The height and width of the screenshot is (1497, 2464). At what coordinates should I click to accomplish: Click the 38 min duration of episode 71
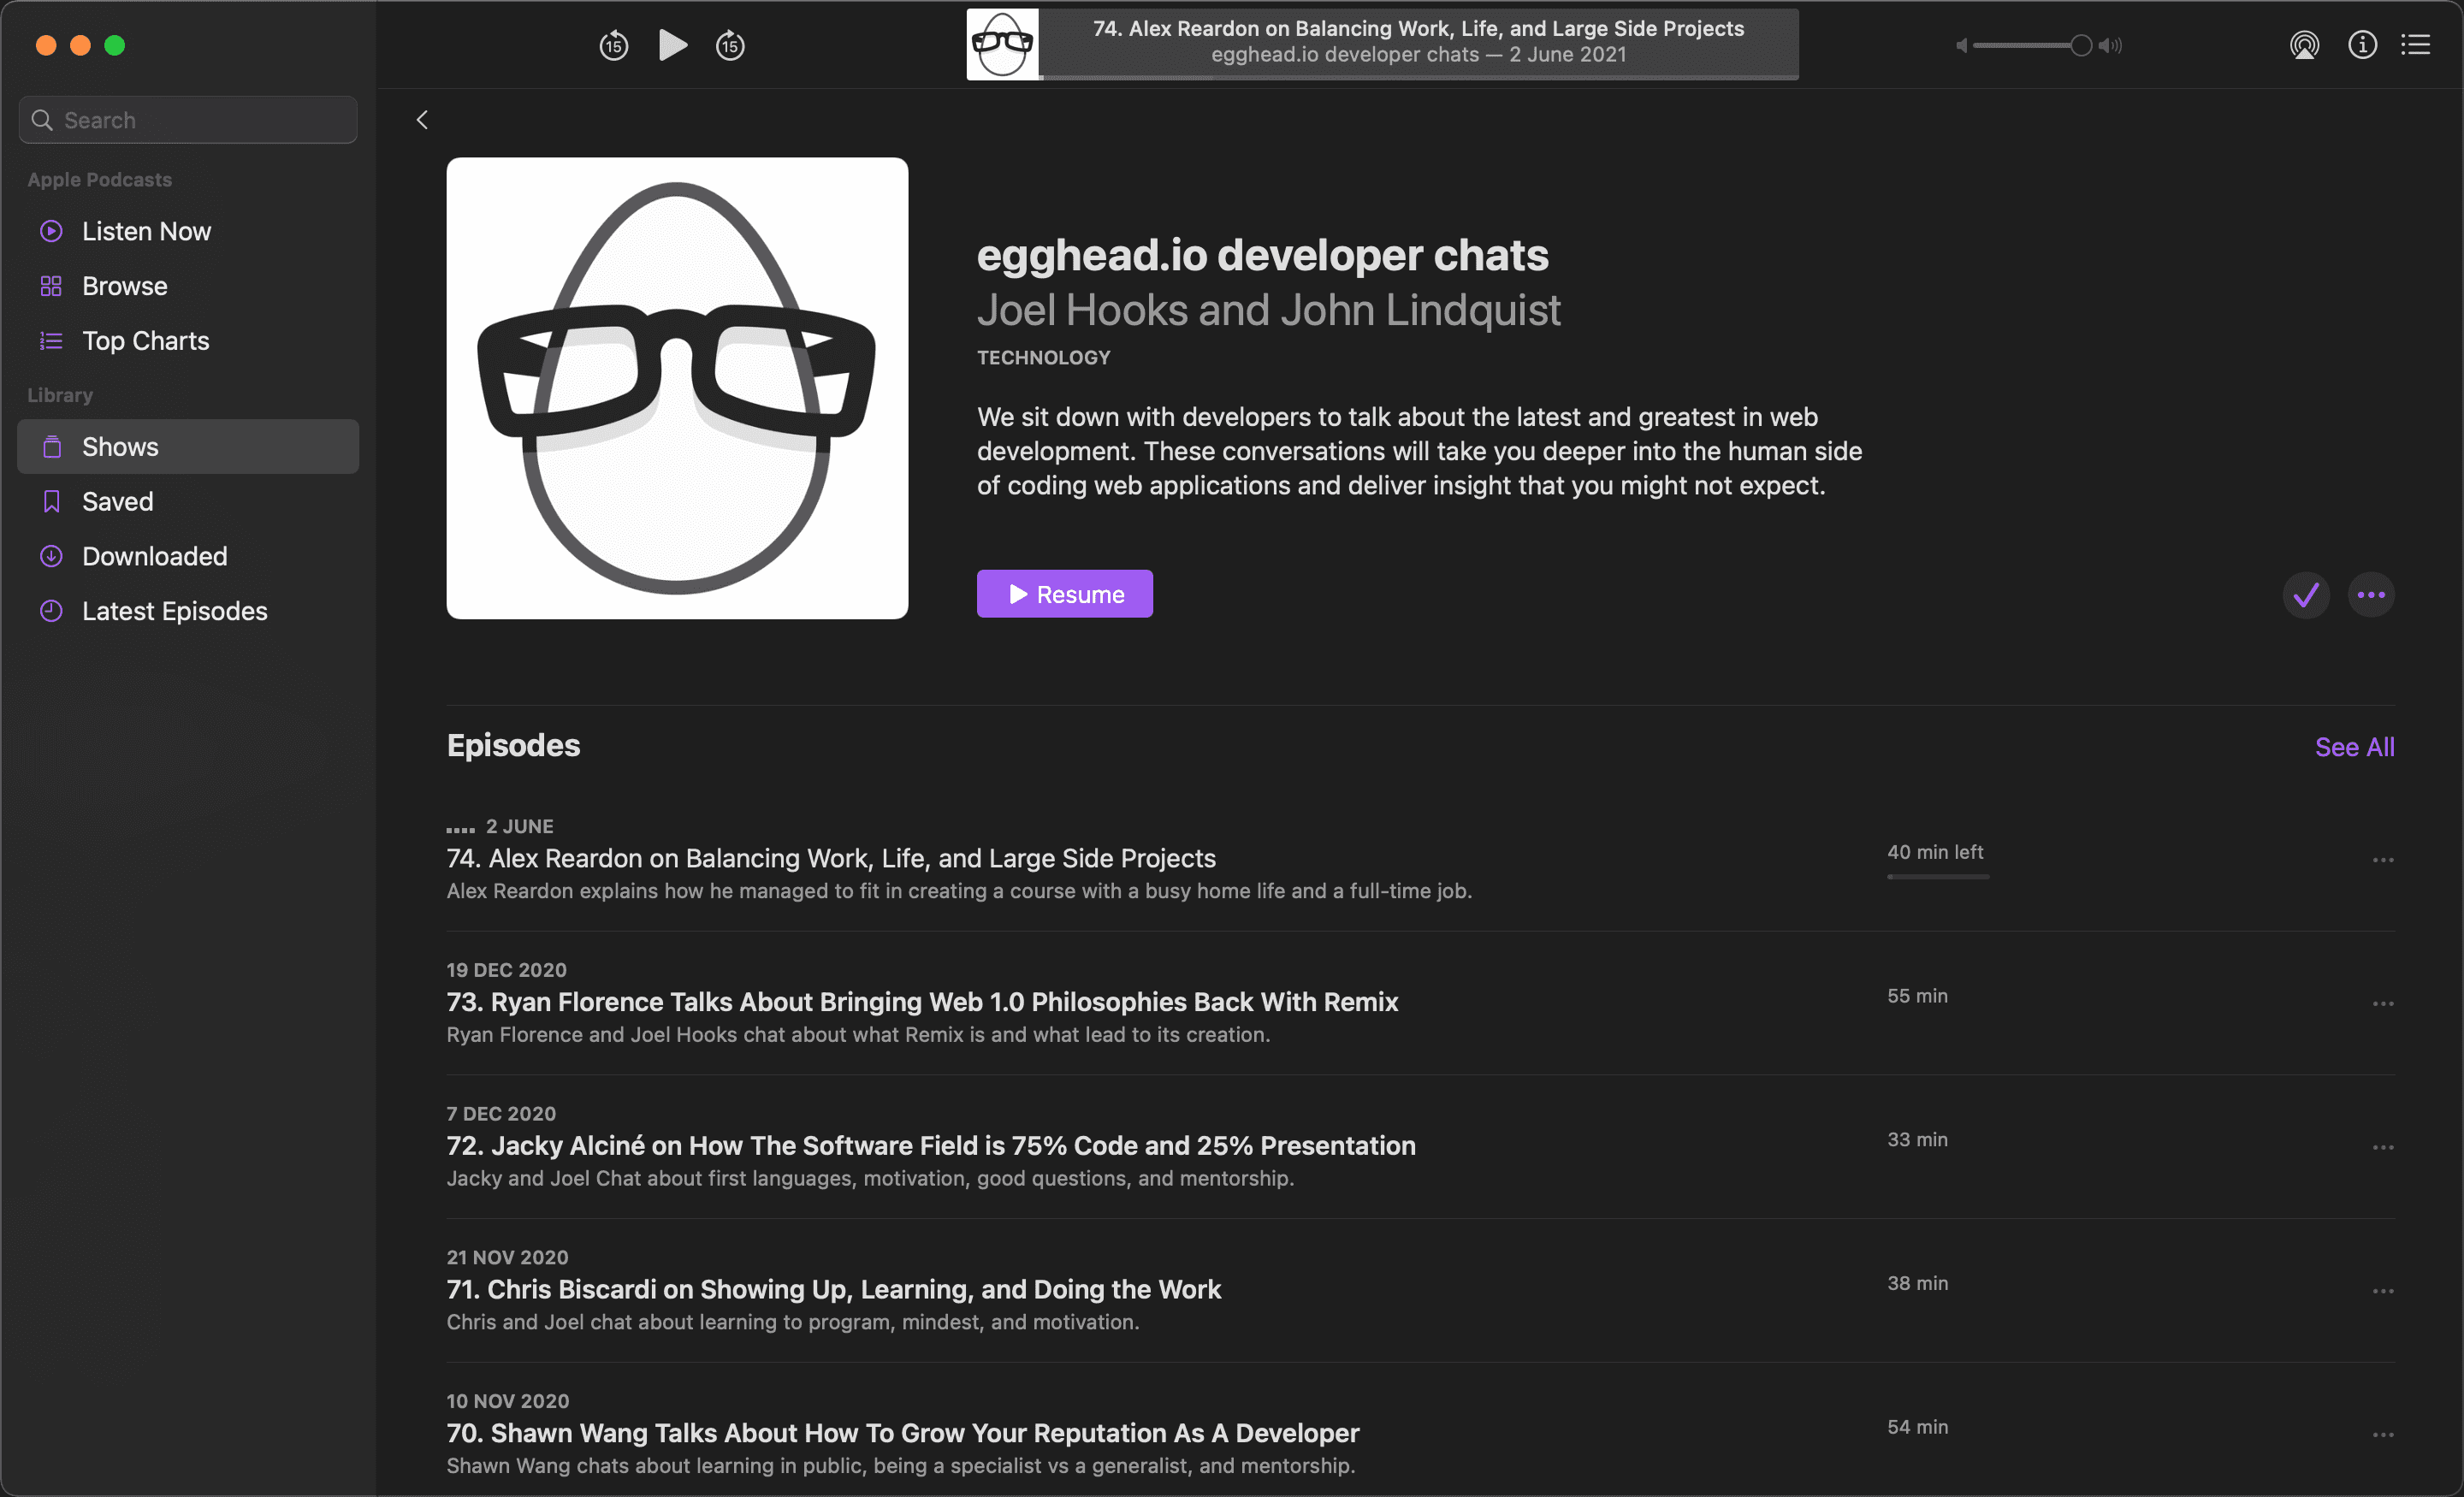click(x=1917, y=1283)
